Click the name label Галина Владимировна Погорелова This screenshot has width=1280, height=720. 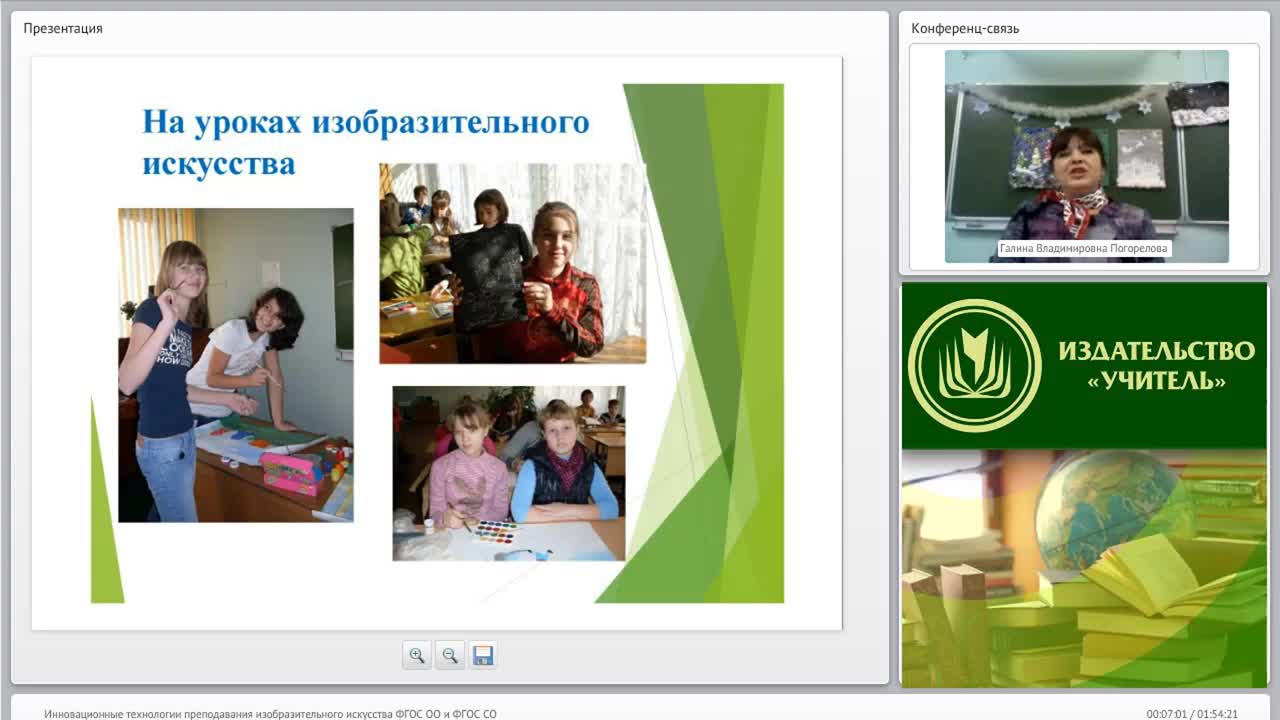(x=1083, y=249)
